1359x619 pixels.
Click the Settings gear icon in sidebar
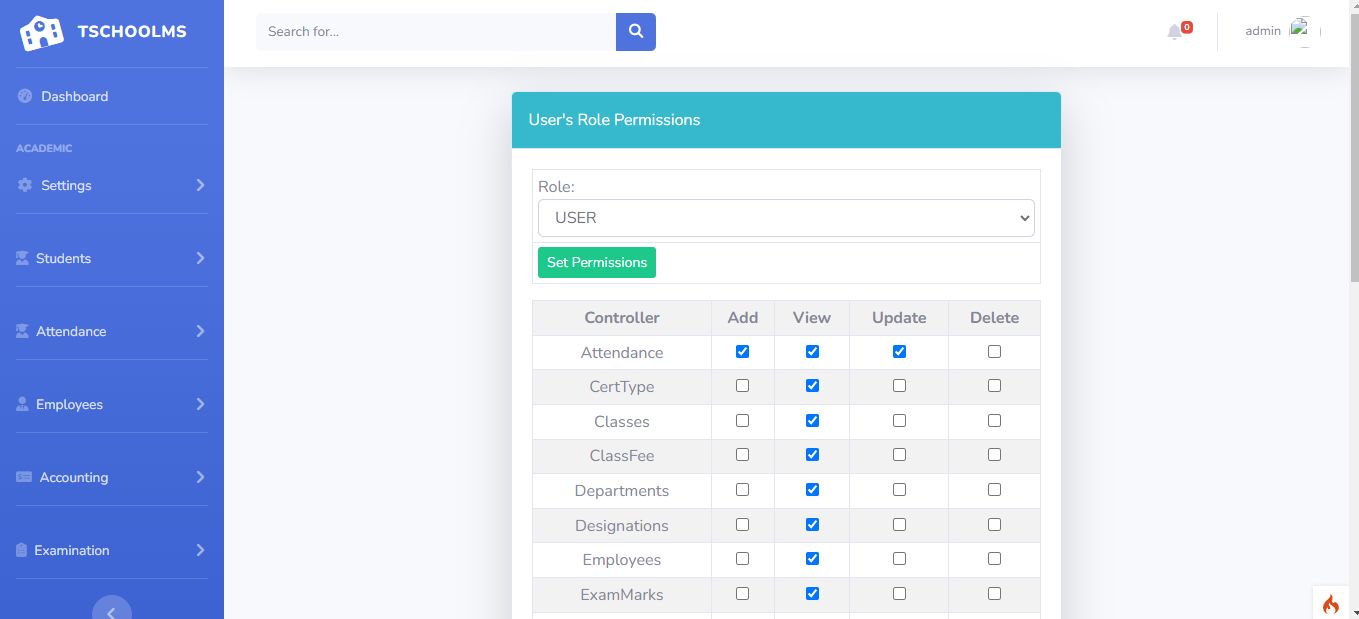25,186
